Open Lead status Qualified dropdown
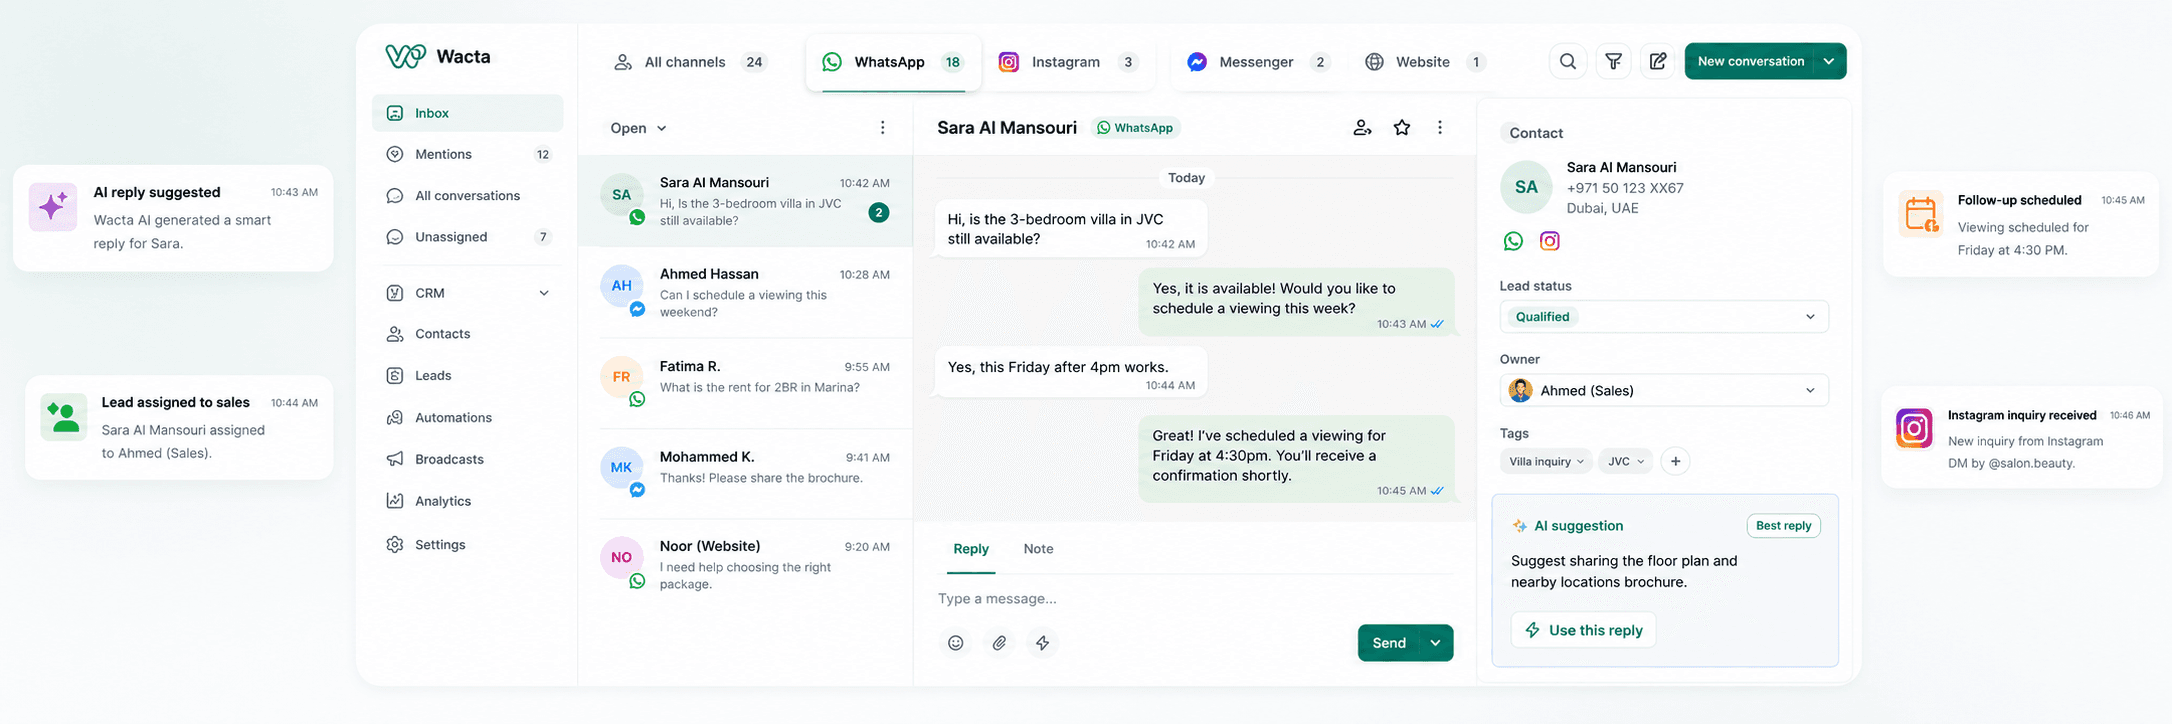This screenshot has height=724, width=2172. click(x=1664, y=317)
